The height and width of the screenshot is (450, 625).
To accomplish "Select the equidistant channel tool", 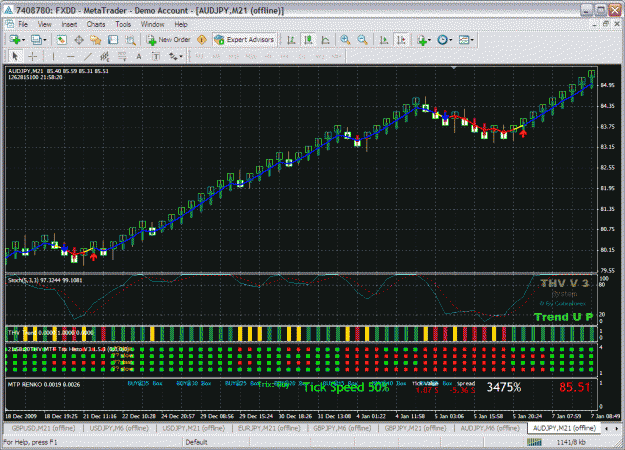I will (x=105, y=57).
